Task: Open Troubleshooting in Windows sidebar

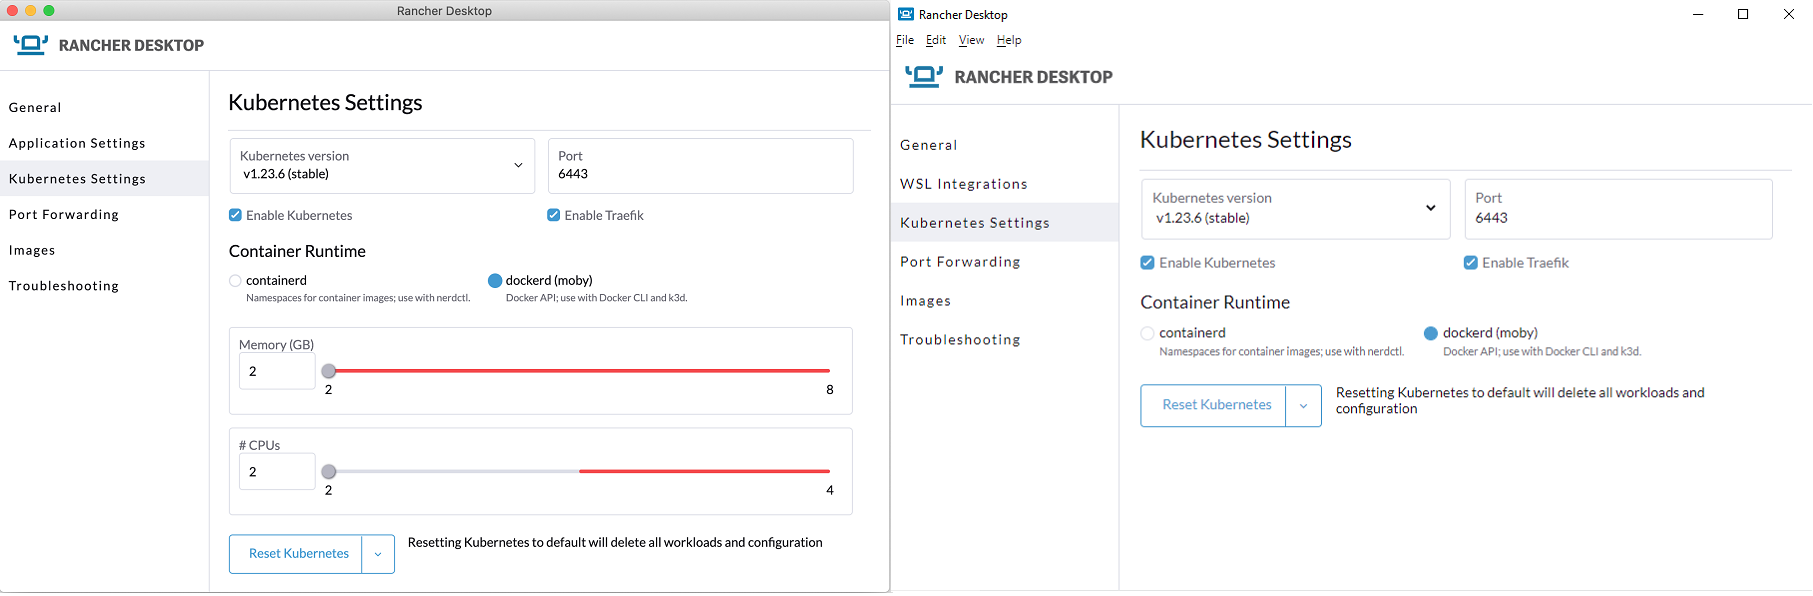Action: tap(1004, 339)
